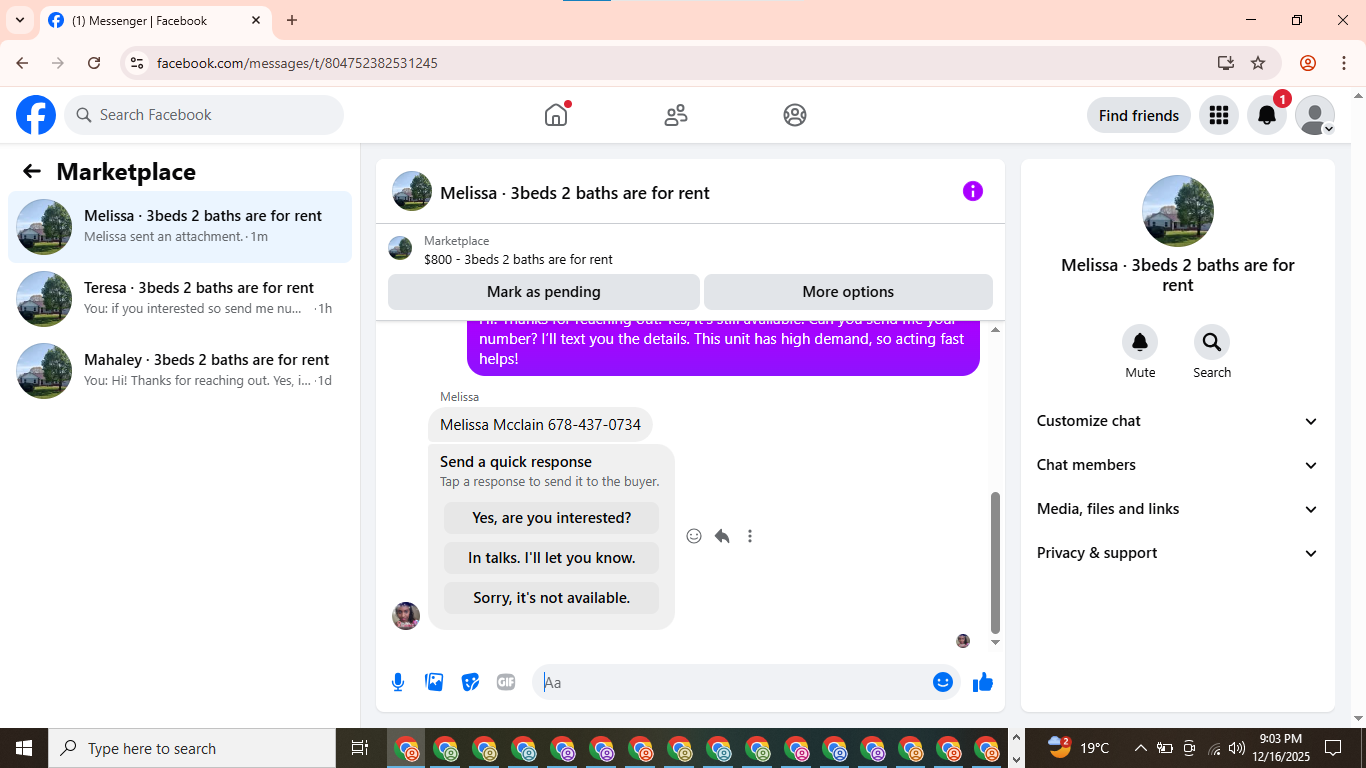Click the Windows taskbar search box

192,748
